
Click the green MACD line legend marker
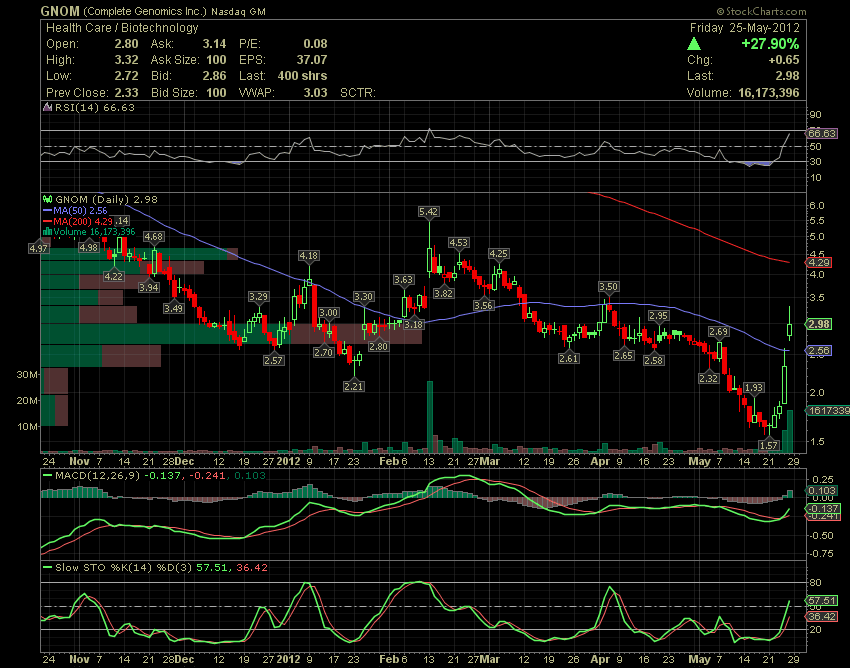48,476
